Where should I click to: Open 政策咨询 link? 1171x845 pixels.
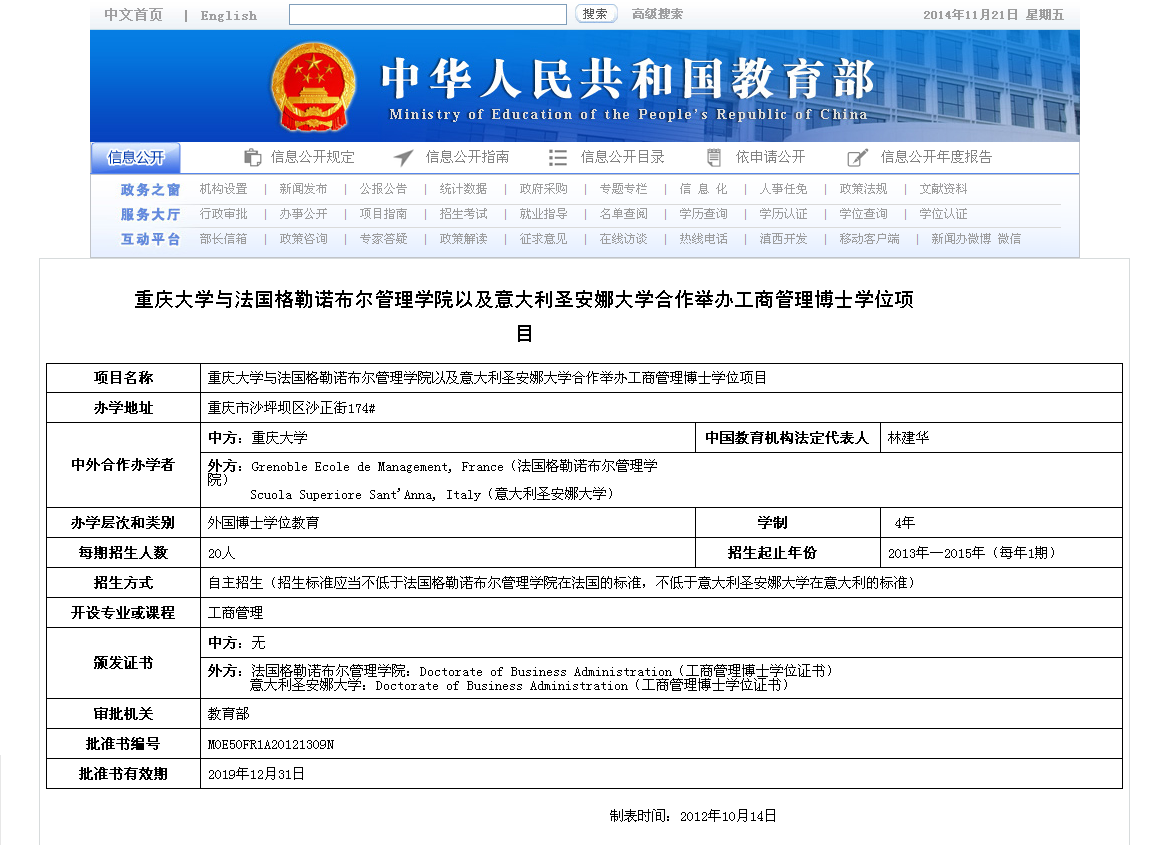point(303,238)
